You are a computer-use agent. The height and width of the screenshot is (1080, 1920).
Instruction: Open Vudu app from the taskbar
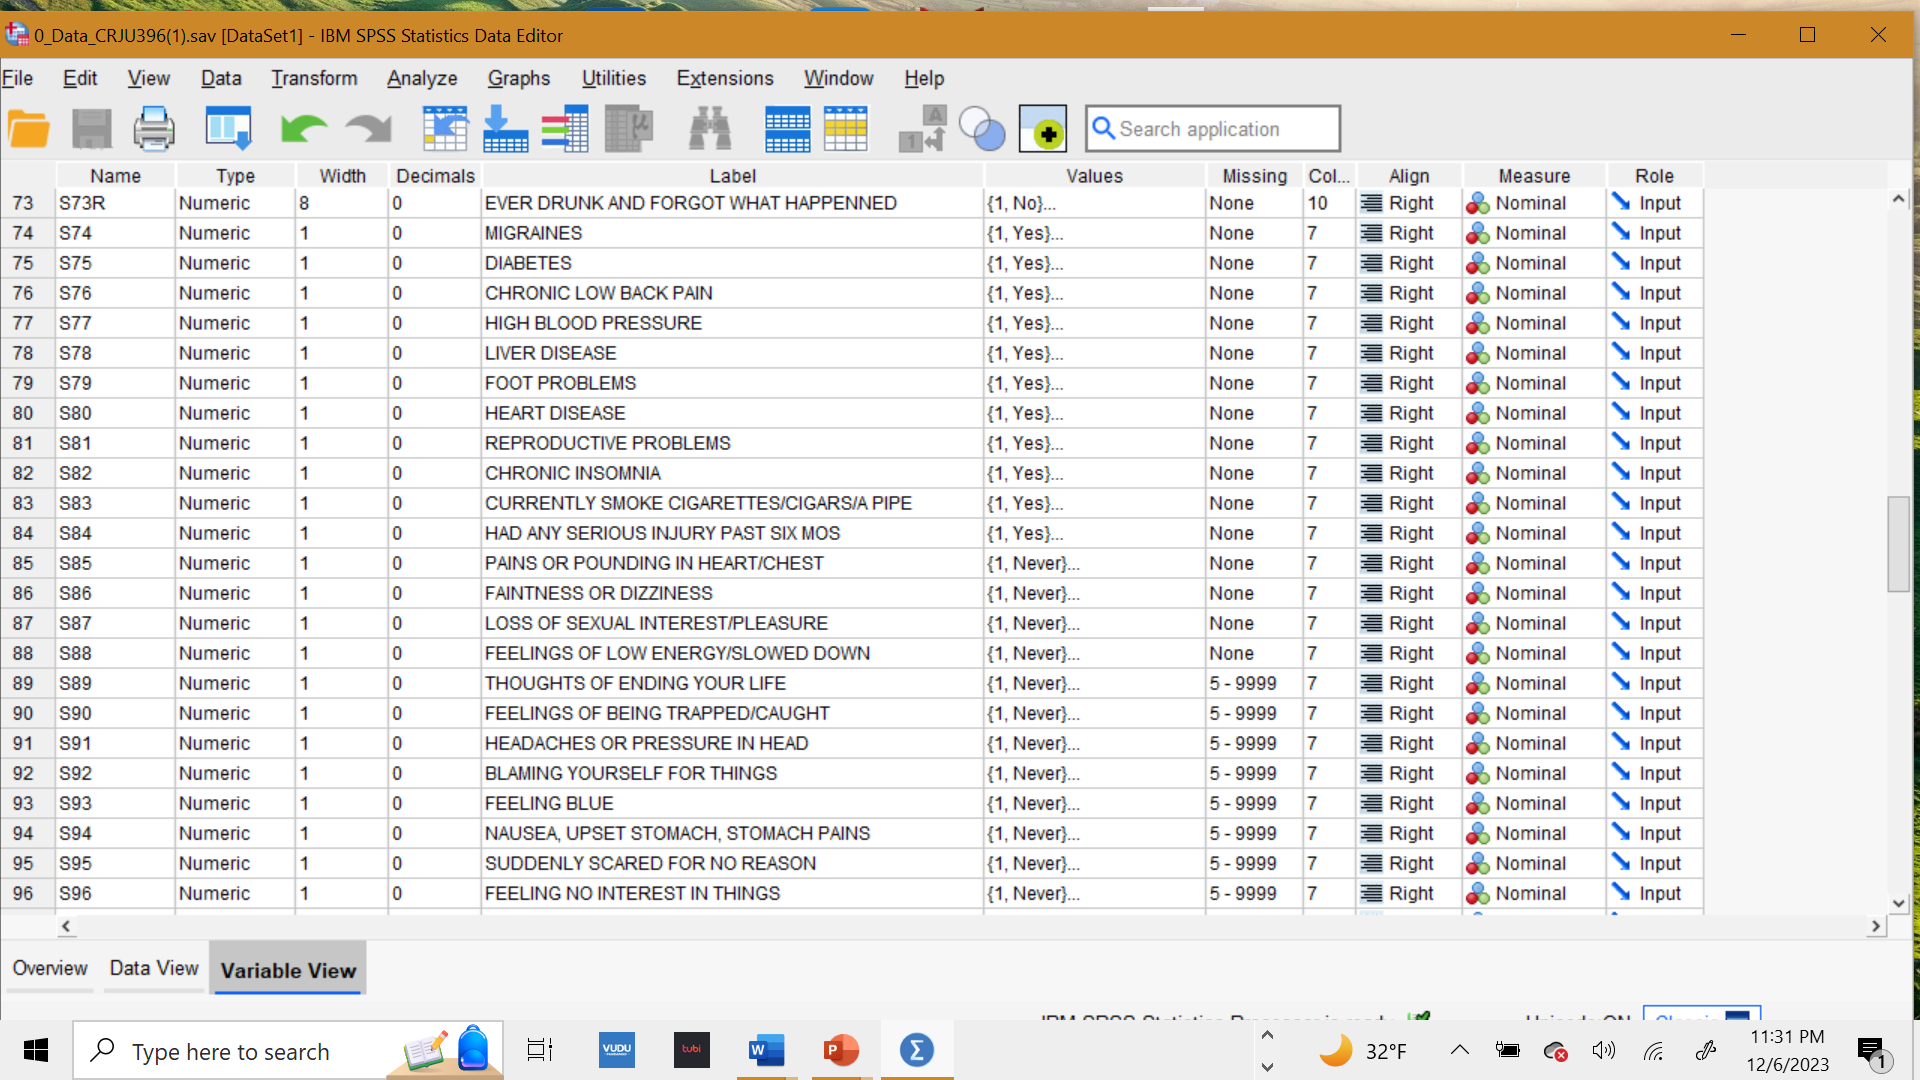click(617, 1050)
